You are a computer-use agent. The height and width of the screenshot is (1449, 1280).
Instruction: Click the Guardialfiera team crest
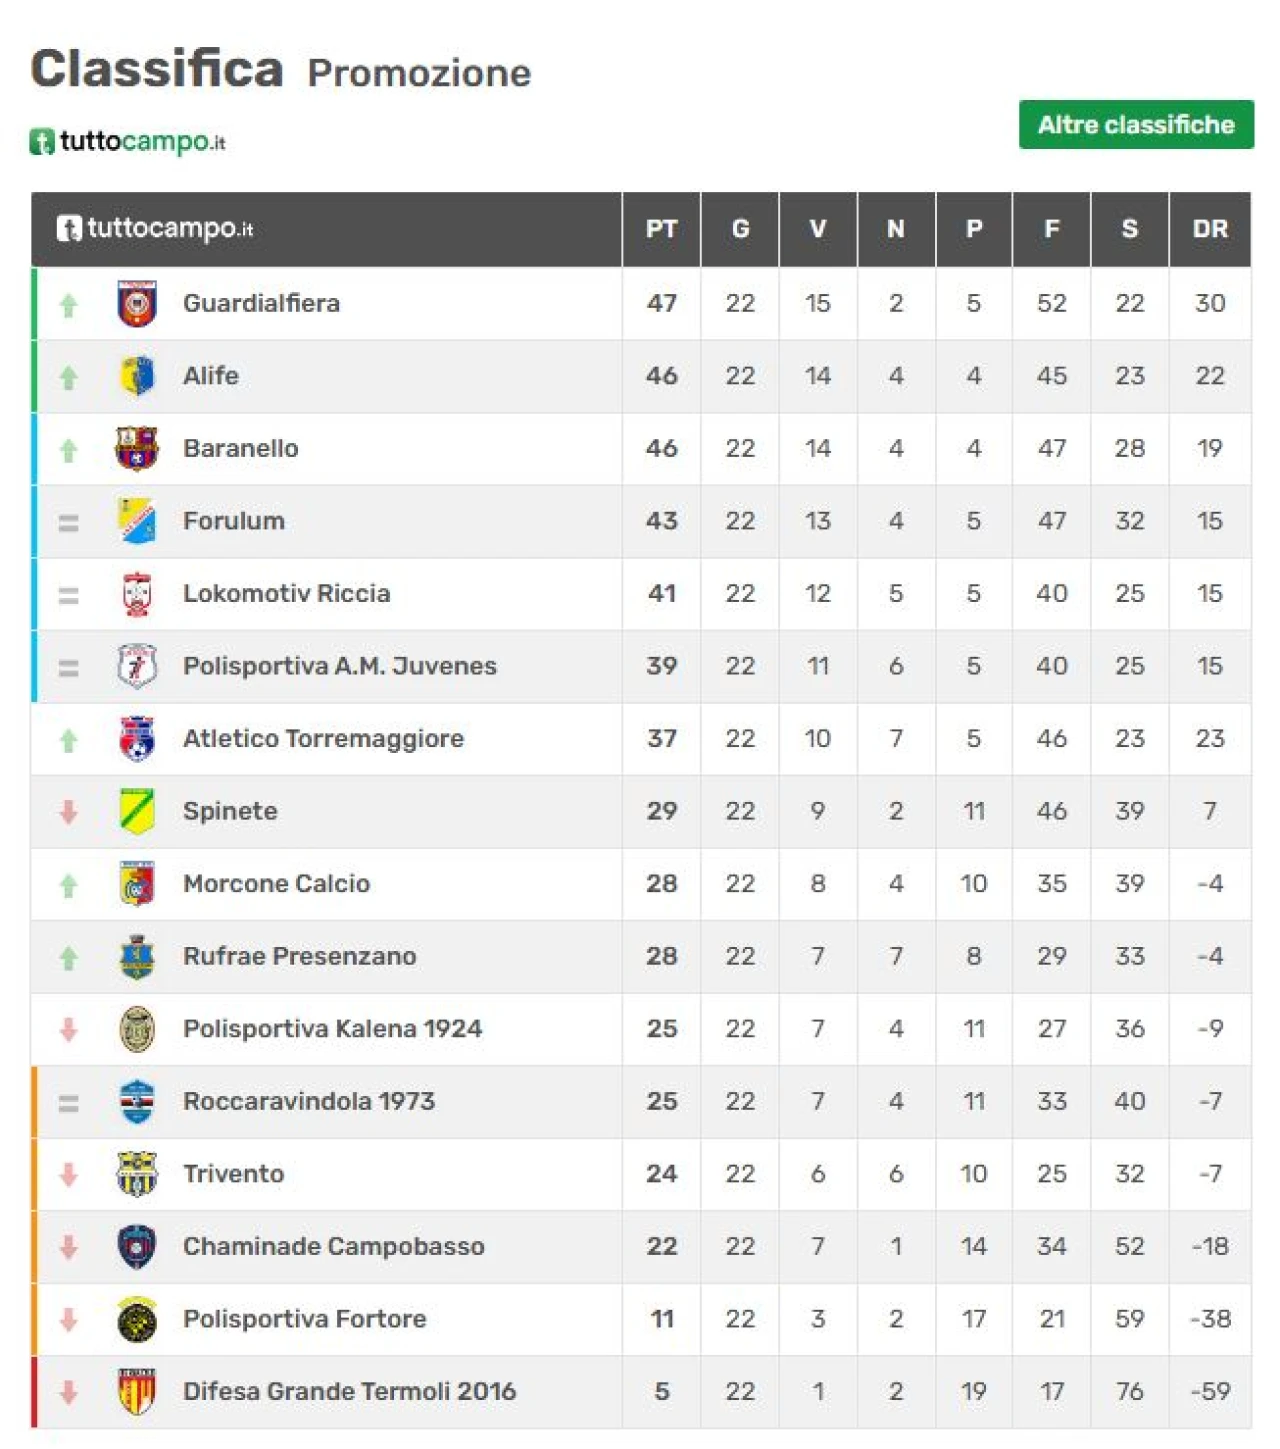tap(137, 304)
